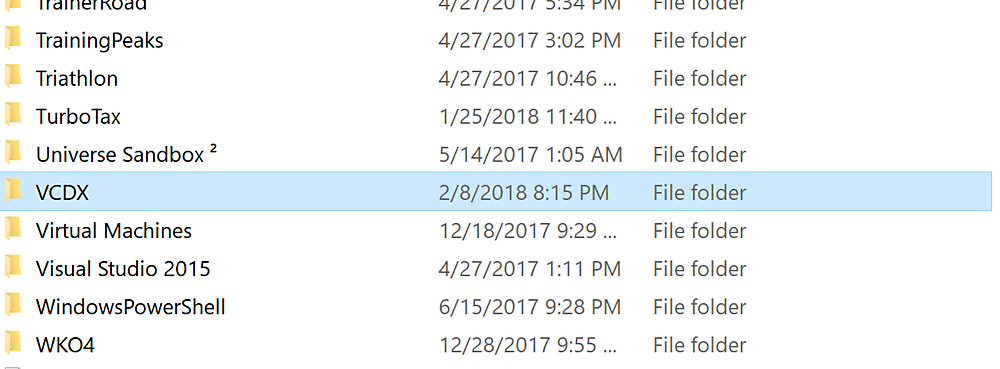Select the VCDX folder icon
Viewport: 1000px width, 369px height.
(13, 191)
